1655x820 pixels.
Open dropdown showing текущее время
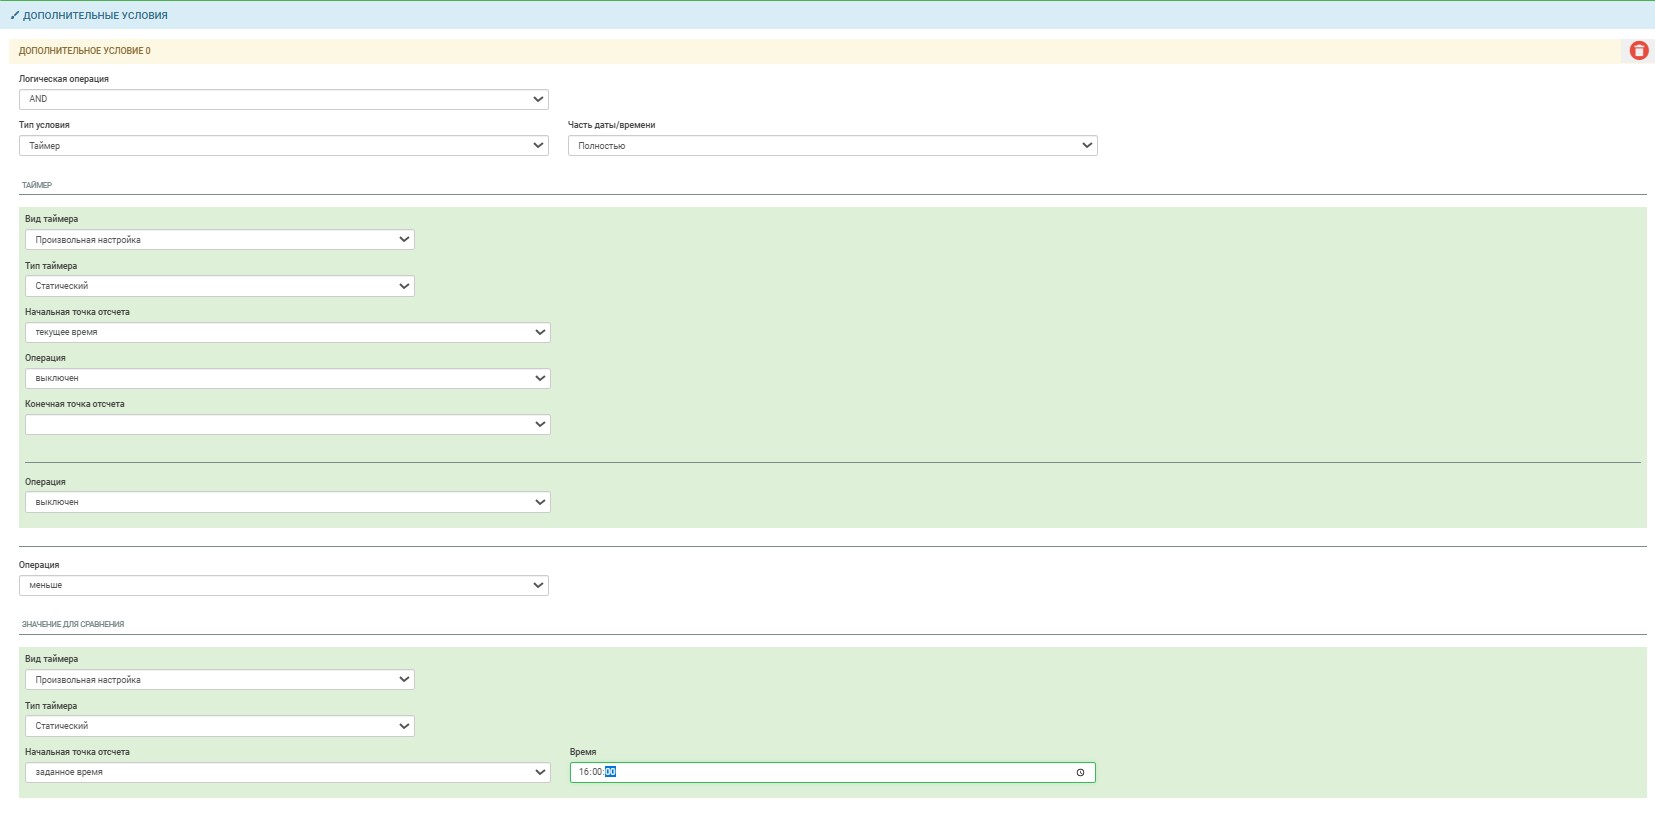click(x=287, y=332)
